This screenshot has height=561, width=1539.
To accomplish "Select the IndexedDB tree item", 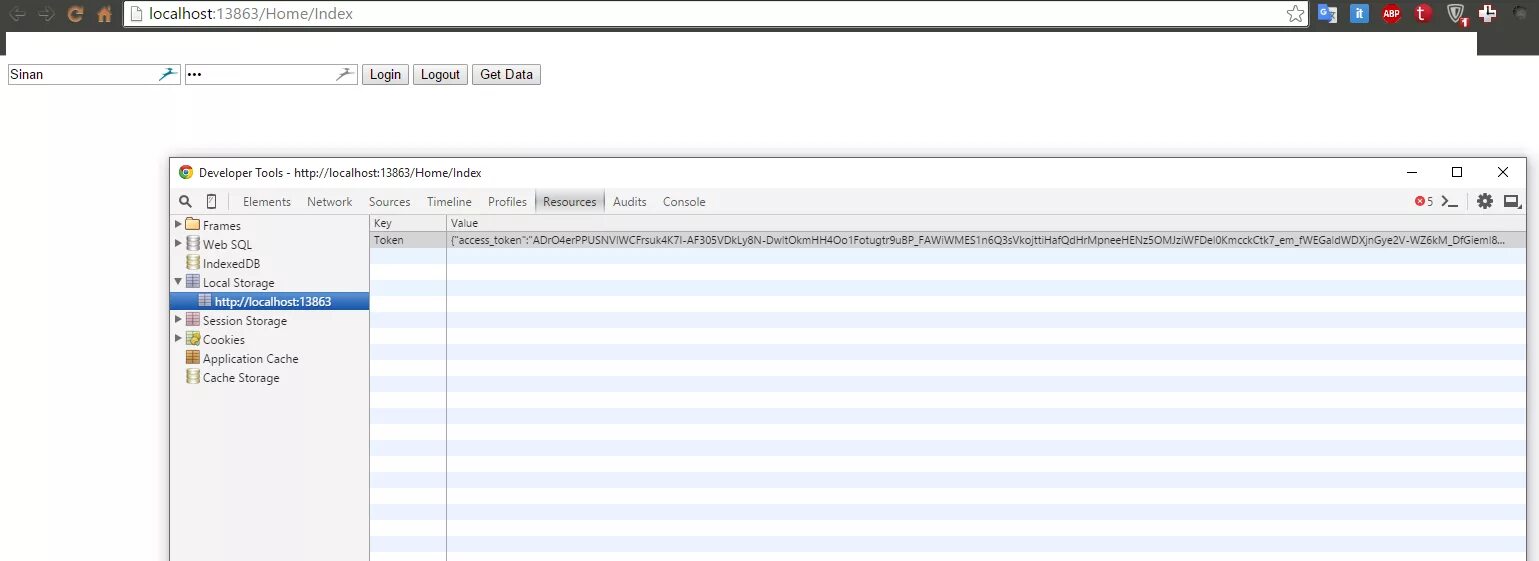I will coord(231,264).
